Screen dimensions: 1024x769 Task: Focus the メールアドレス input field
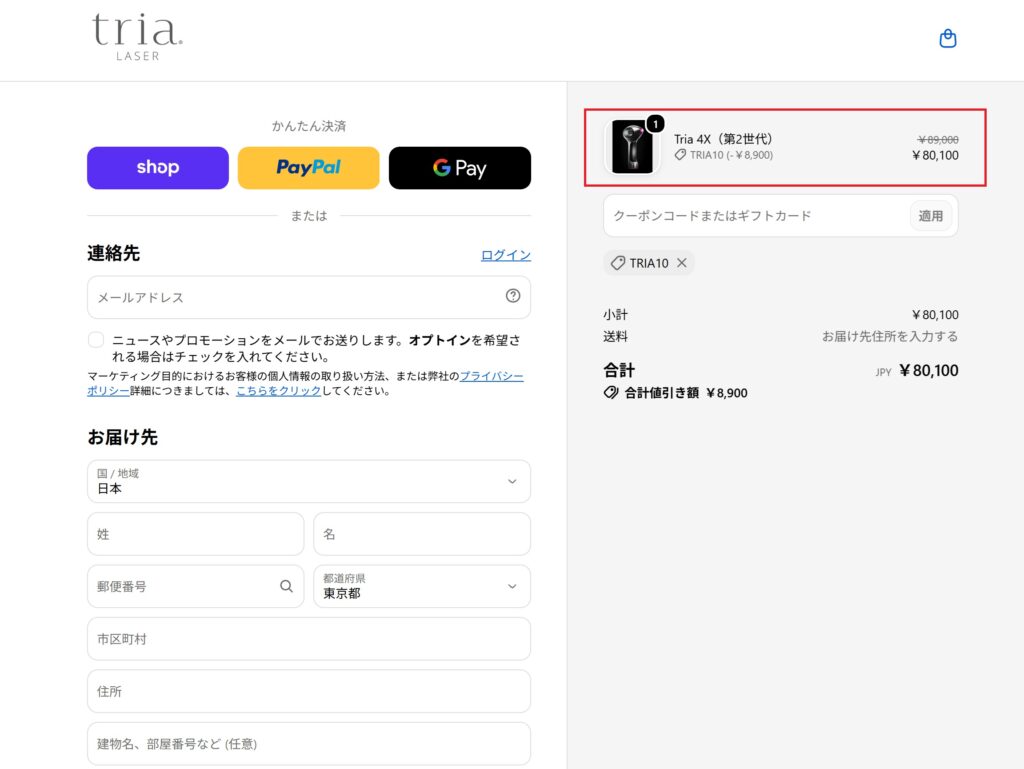[x=309, y=298]
